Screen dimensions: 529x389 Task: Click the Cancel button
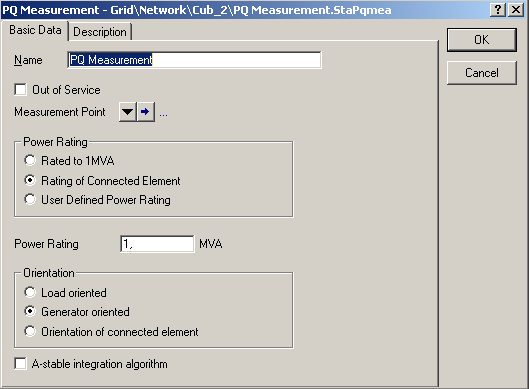pyautogui.click(x=481, y=73)
